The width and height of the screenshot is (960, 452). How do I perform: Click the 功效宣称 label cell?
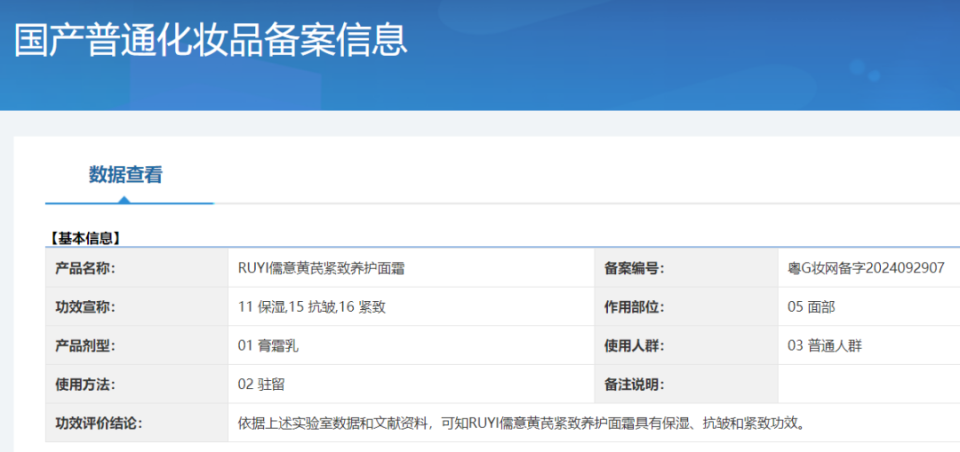point(137,306)
